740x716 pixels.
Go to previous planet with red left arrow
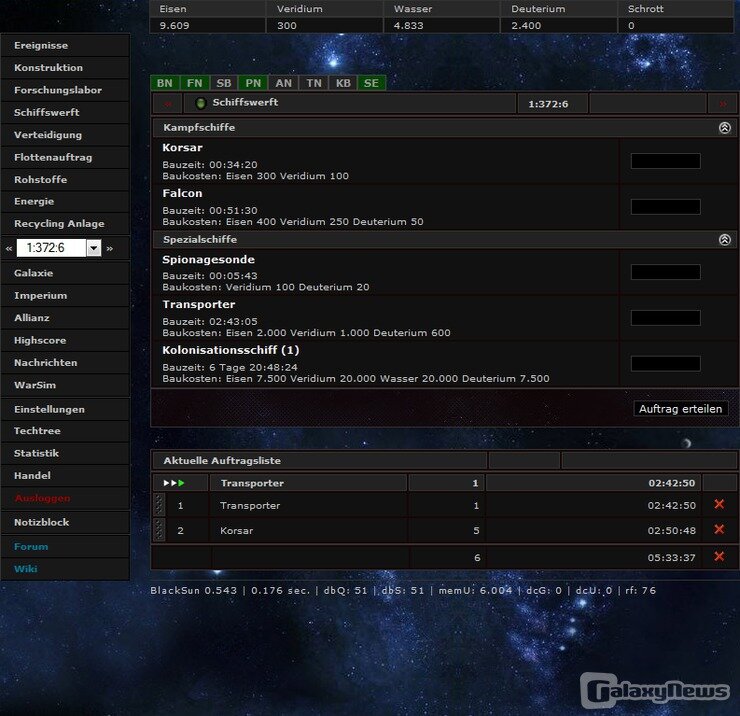[168, 103]
